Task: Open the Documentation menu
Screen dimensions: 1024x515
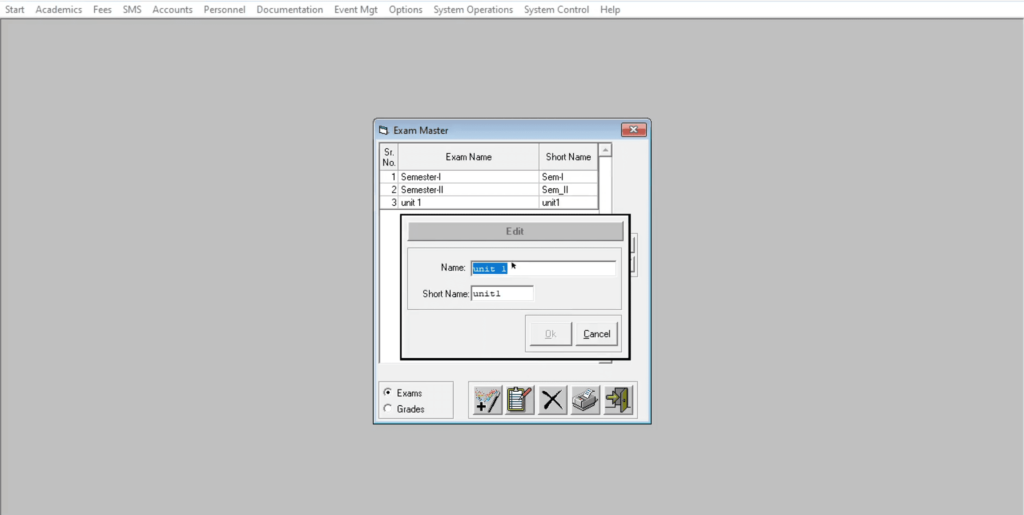Action: pos(289,10)
